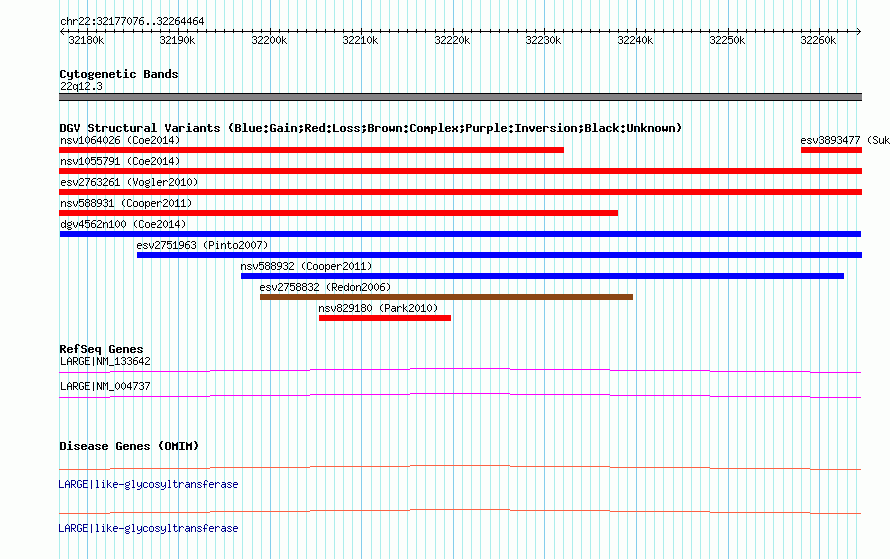This screenshot has width=890, height=559.
Task: Click the 32200k ruler tick label
Action: click(270, 40)
